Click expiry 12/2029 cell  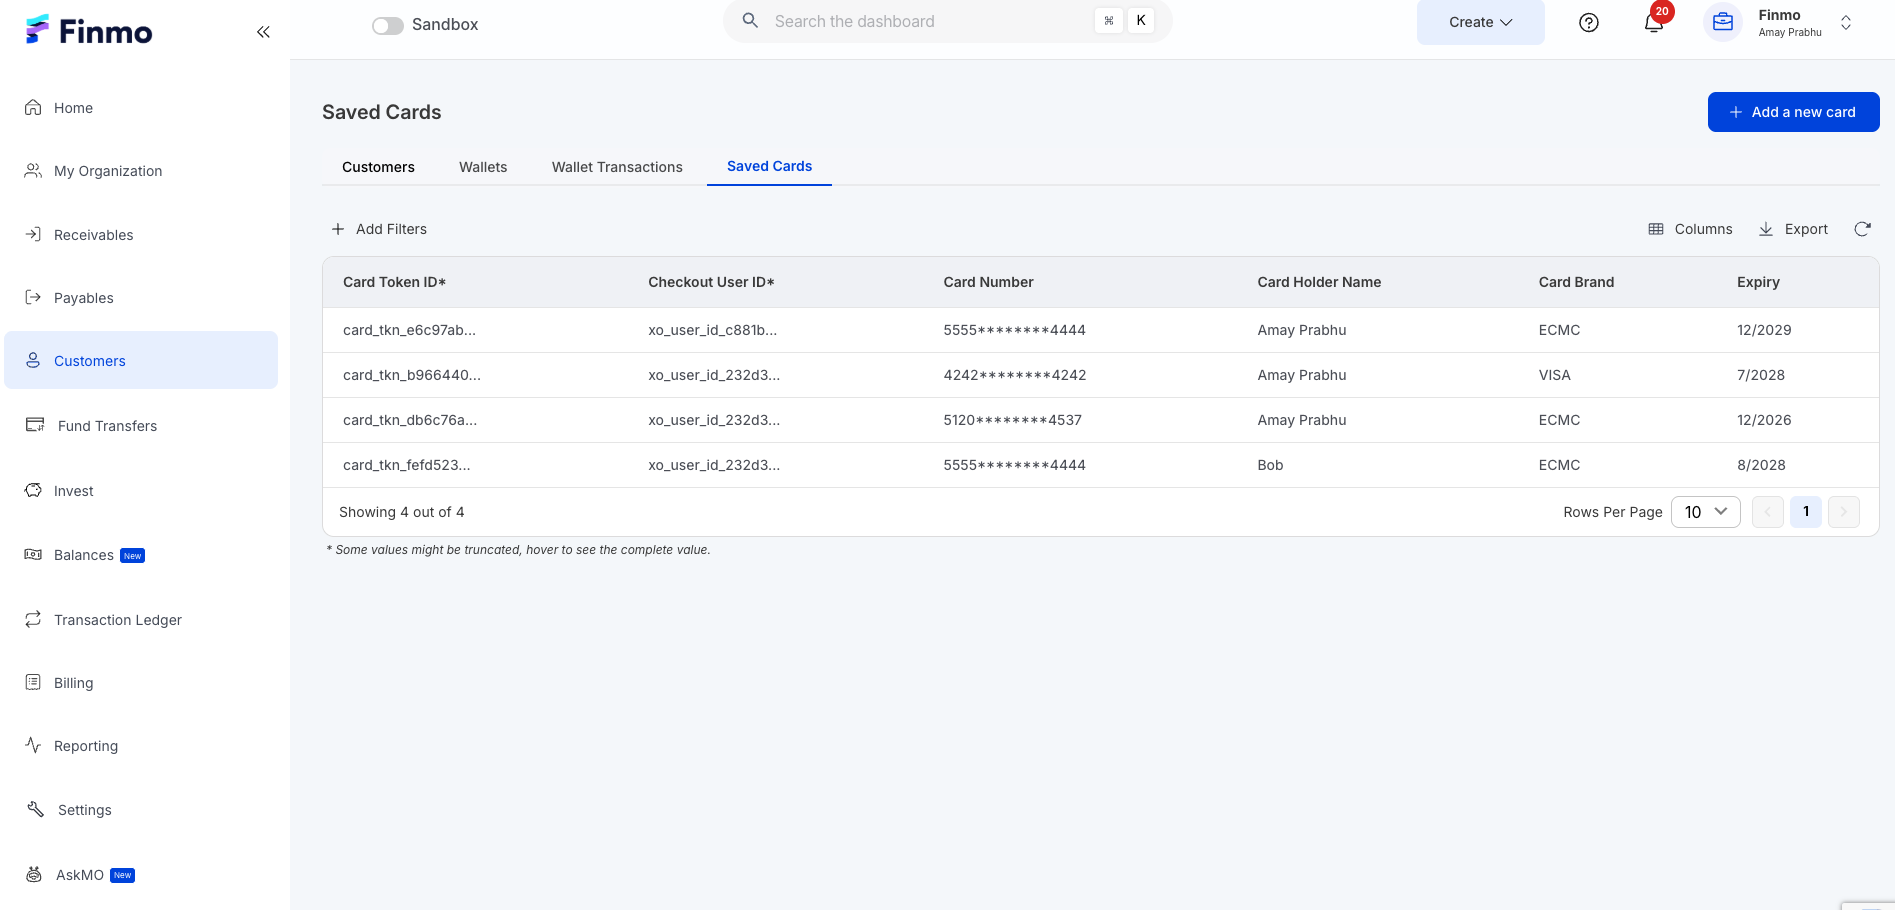[1764, 330]
